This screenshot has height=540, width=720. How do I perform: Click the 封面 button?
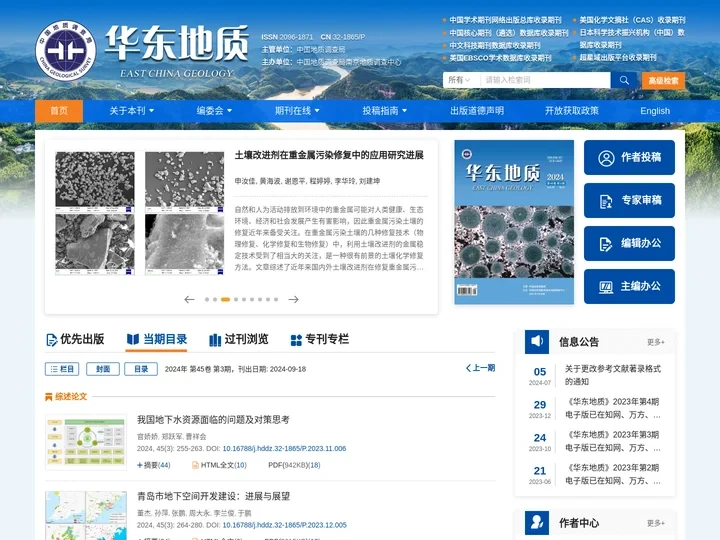(x=102, y=369)
